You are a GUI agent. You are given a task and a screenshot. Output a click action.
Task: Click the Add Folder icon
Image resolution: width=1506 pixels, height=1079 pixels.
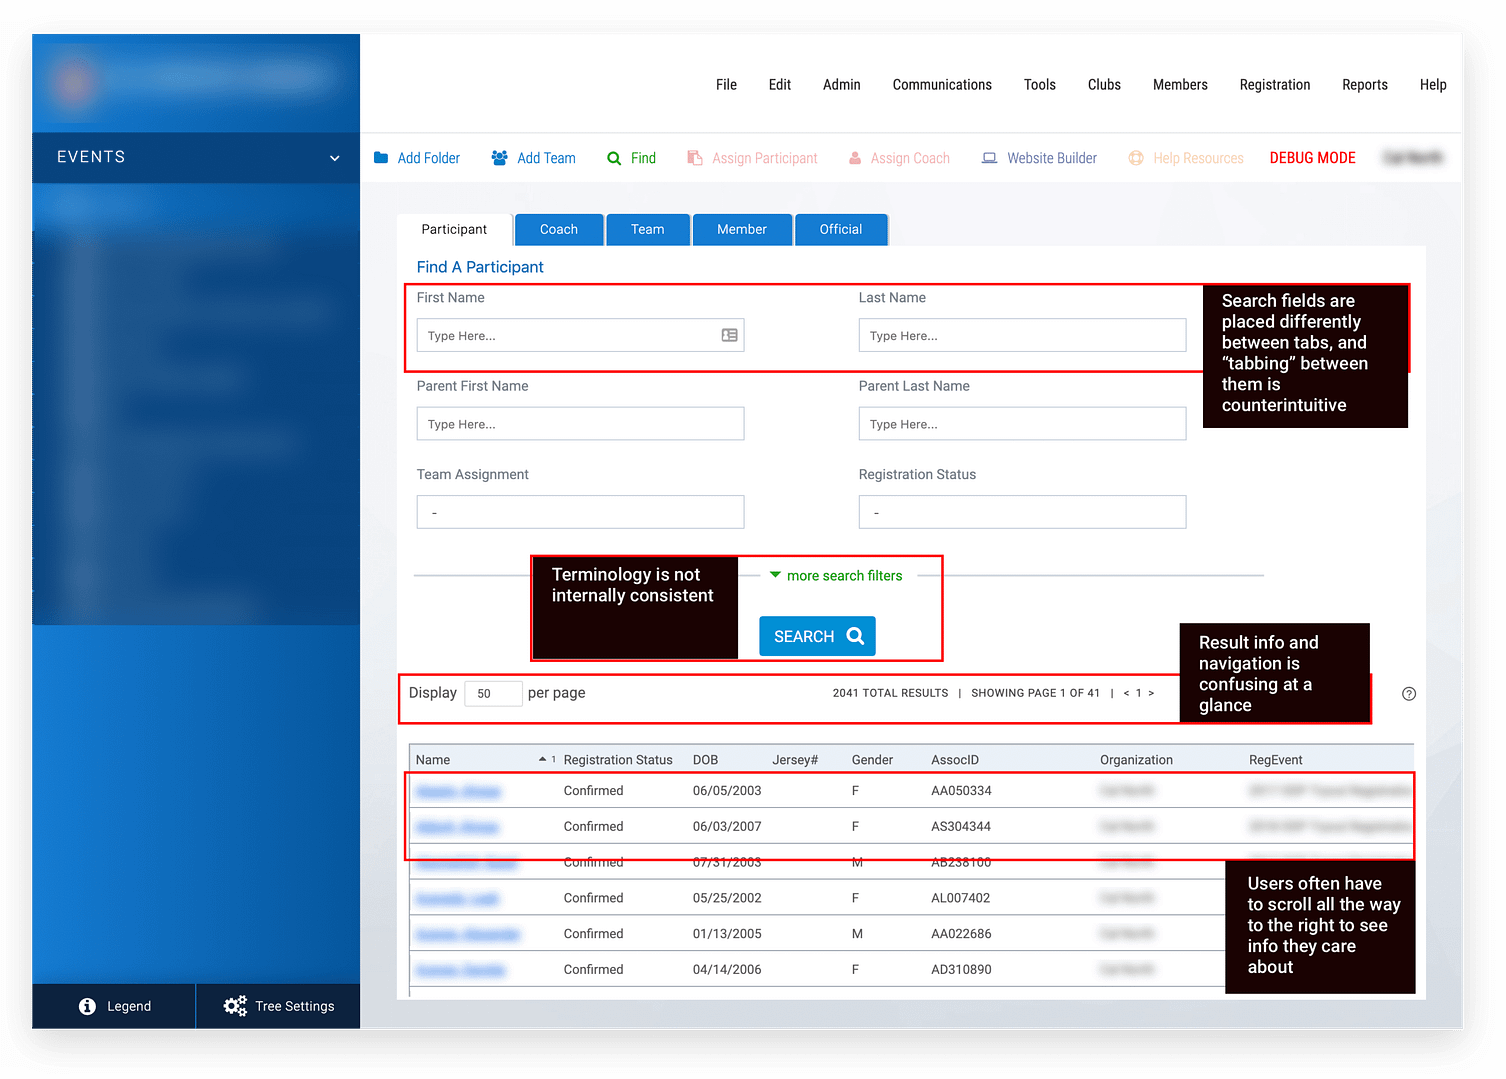[x=381, y=158]
